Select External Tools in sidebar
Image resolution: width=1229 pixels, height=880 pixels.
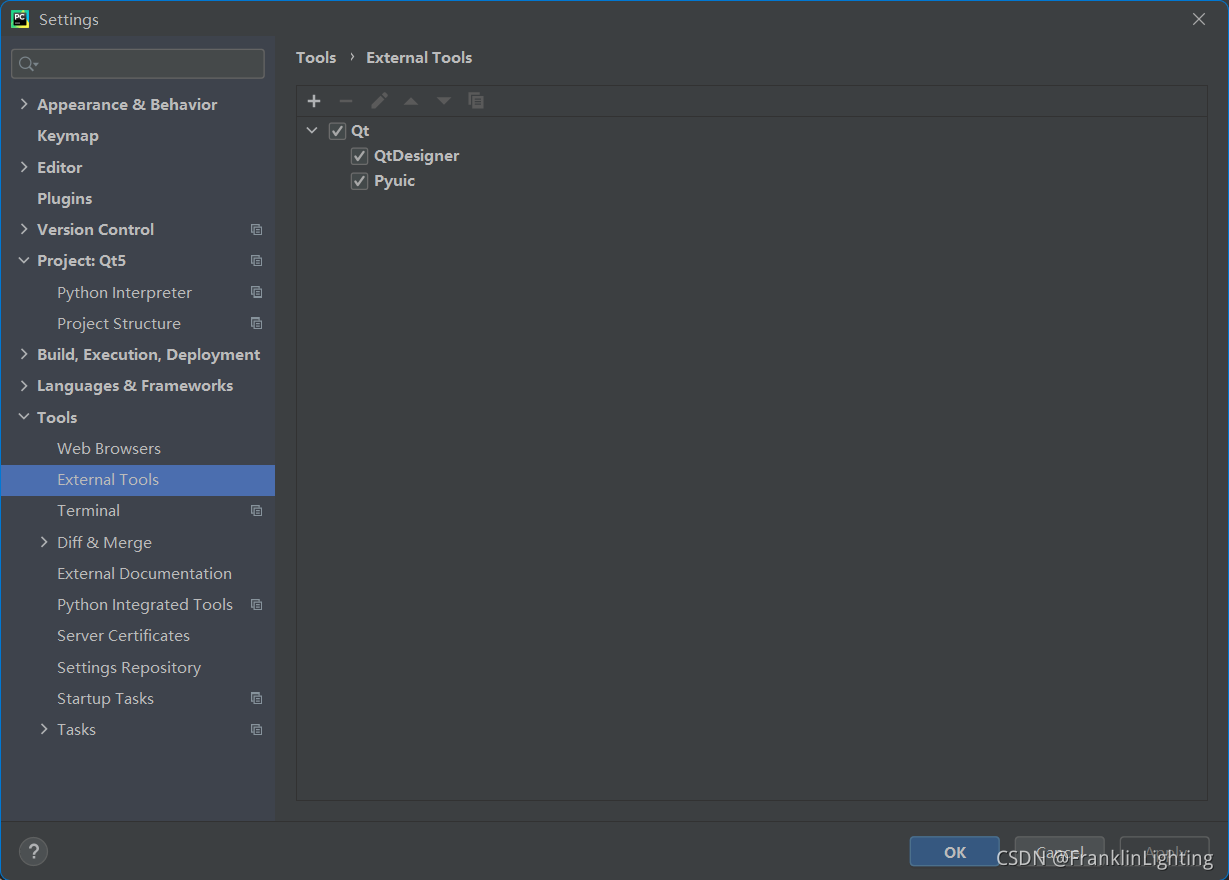coord(138,480)
